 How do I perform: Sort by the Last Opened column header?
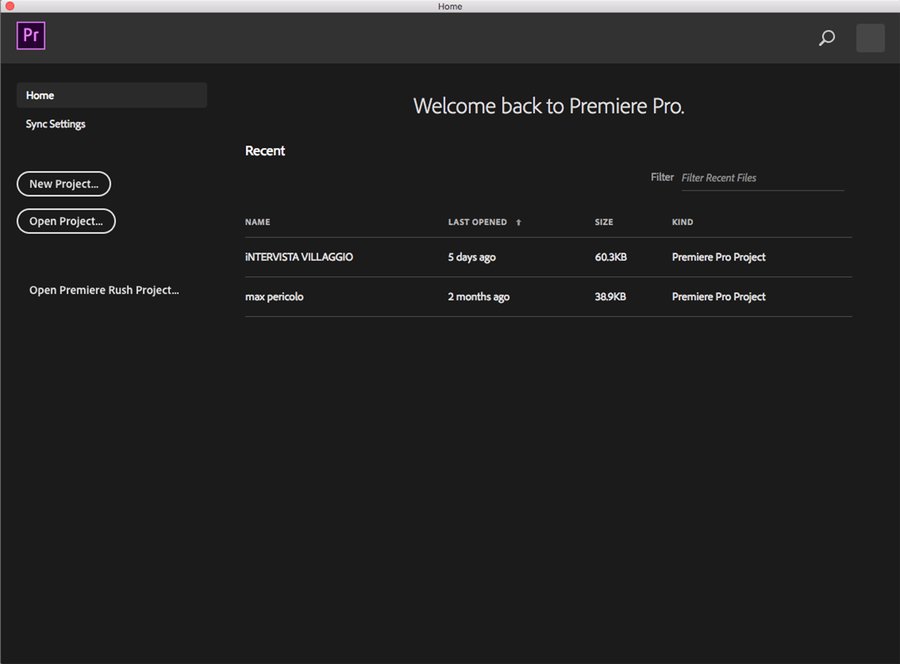click(x=477, y=222)
